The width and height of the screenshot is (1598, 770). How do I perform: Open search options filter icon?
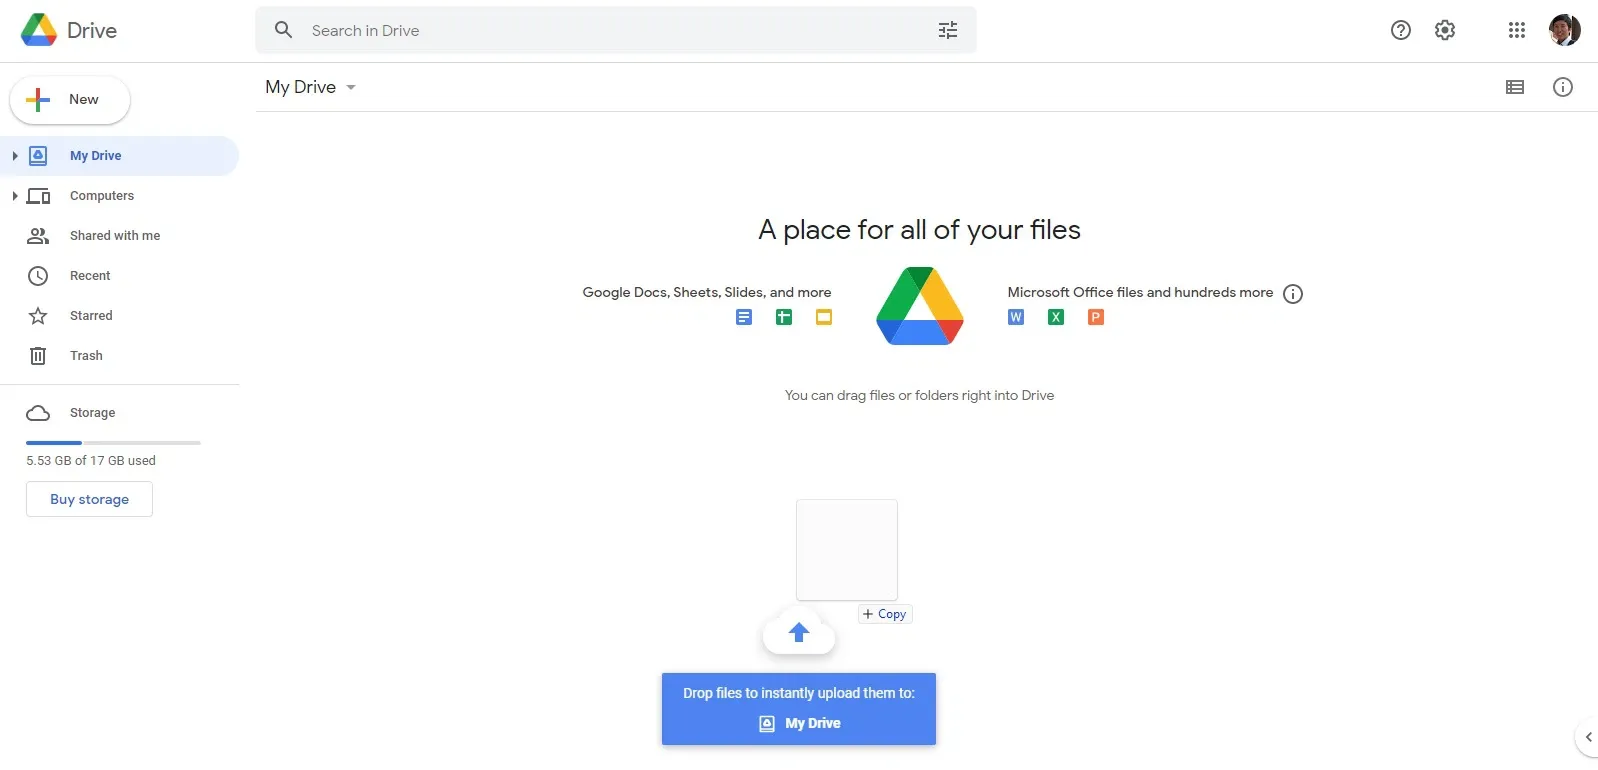[948, 30]
